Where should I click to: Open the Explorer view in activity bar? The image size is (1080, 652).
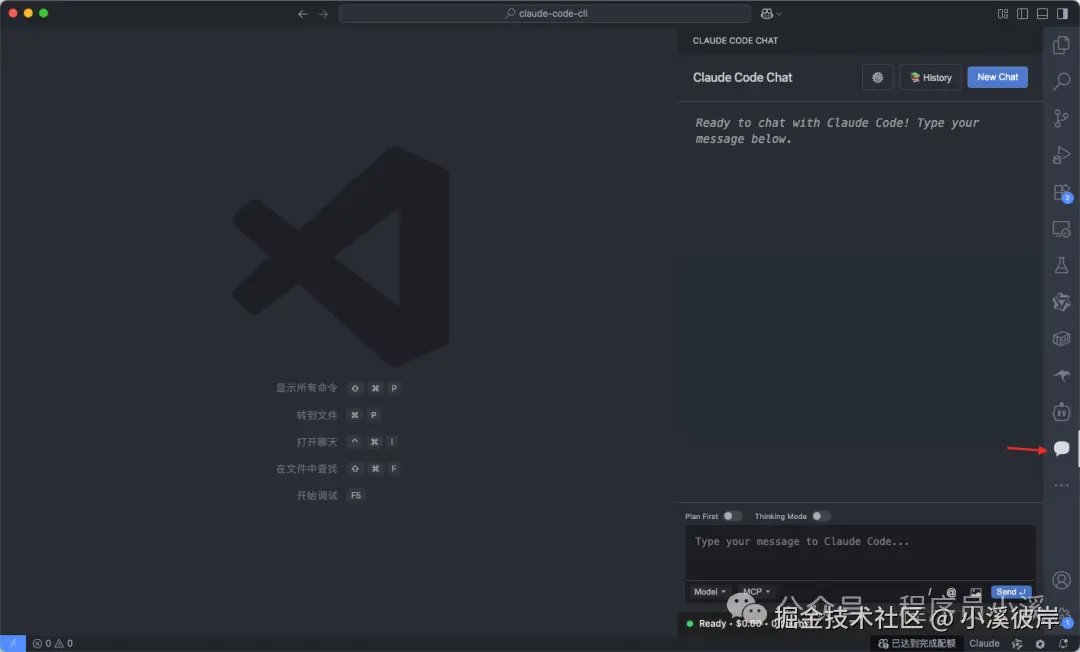point(1061,45)
